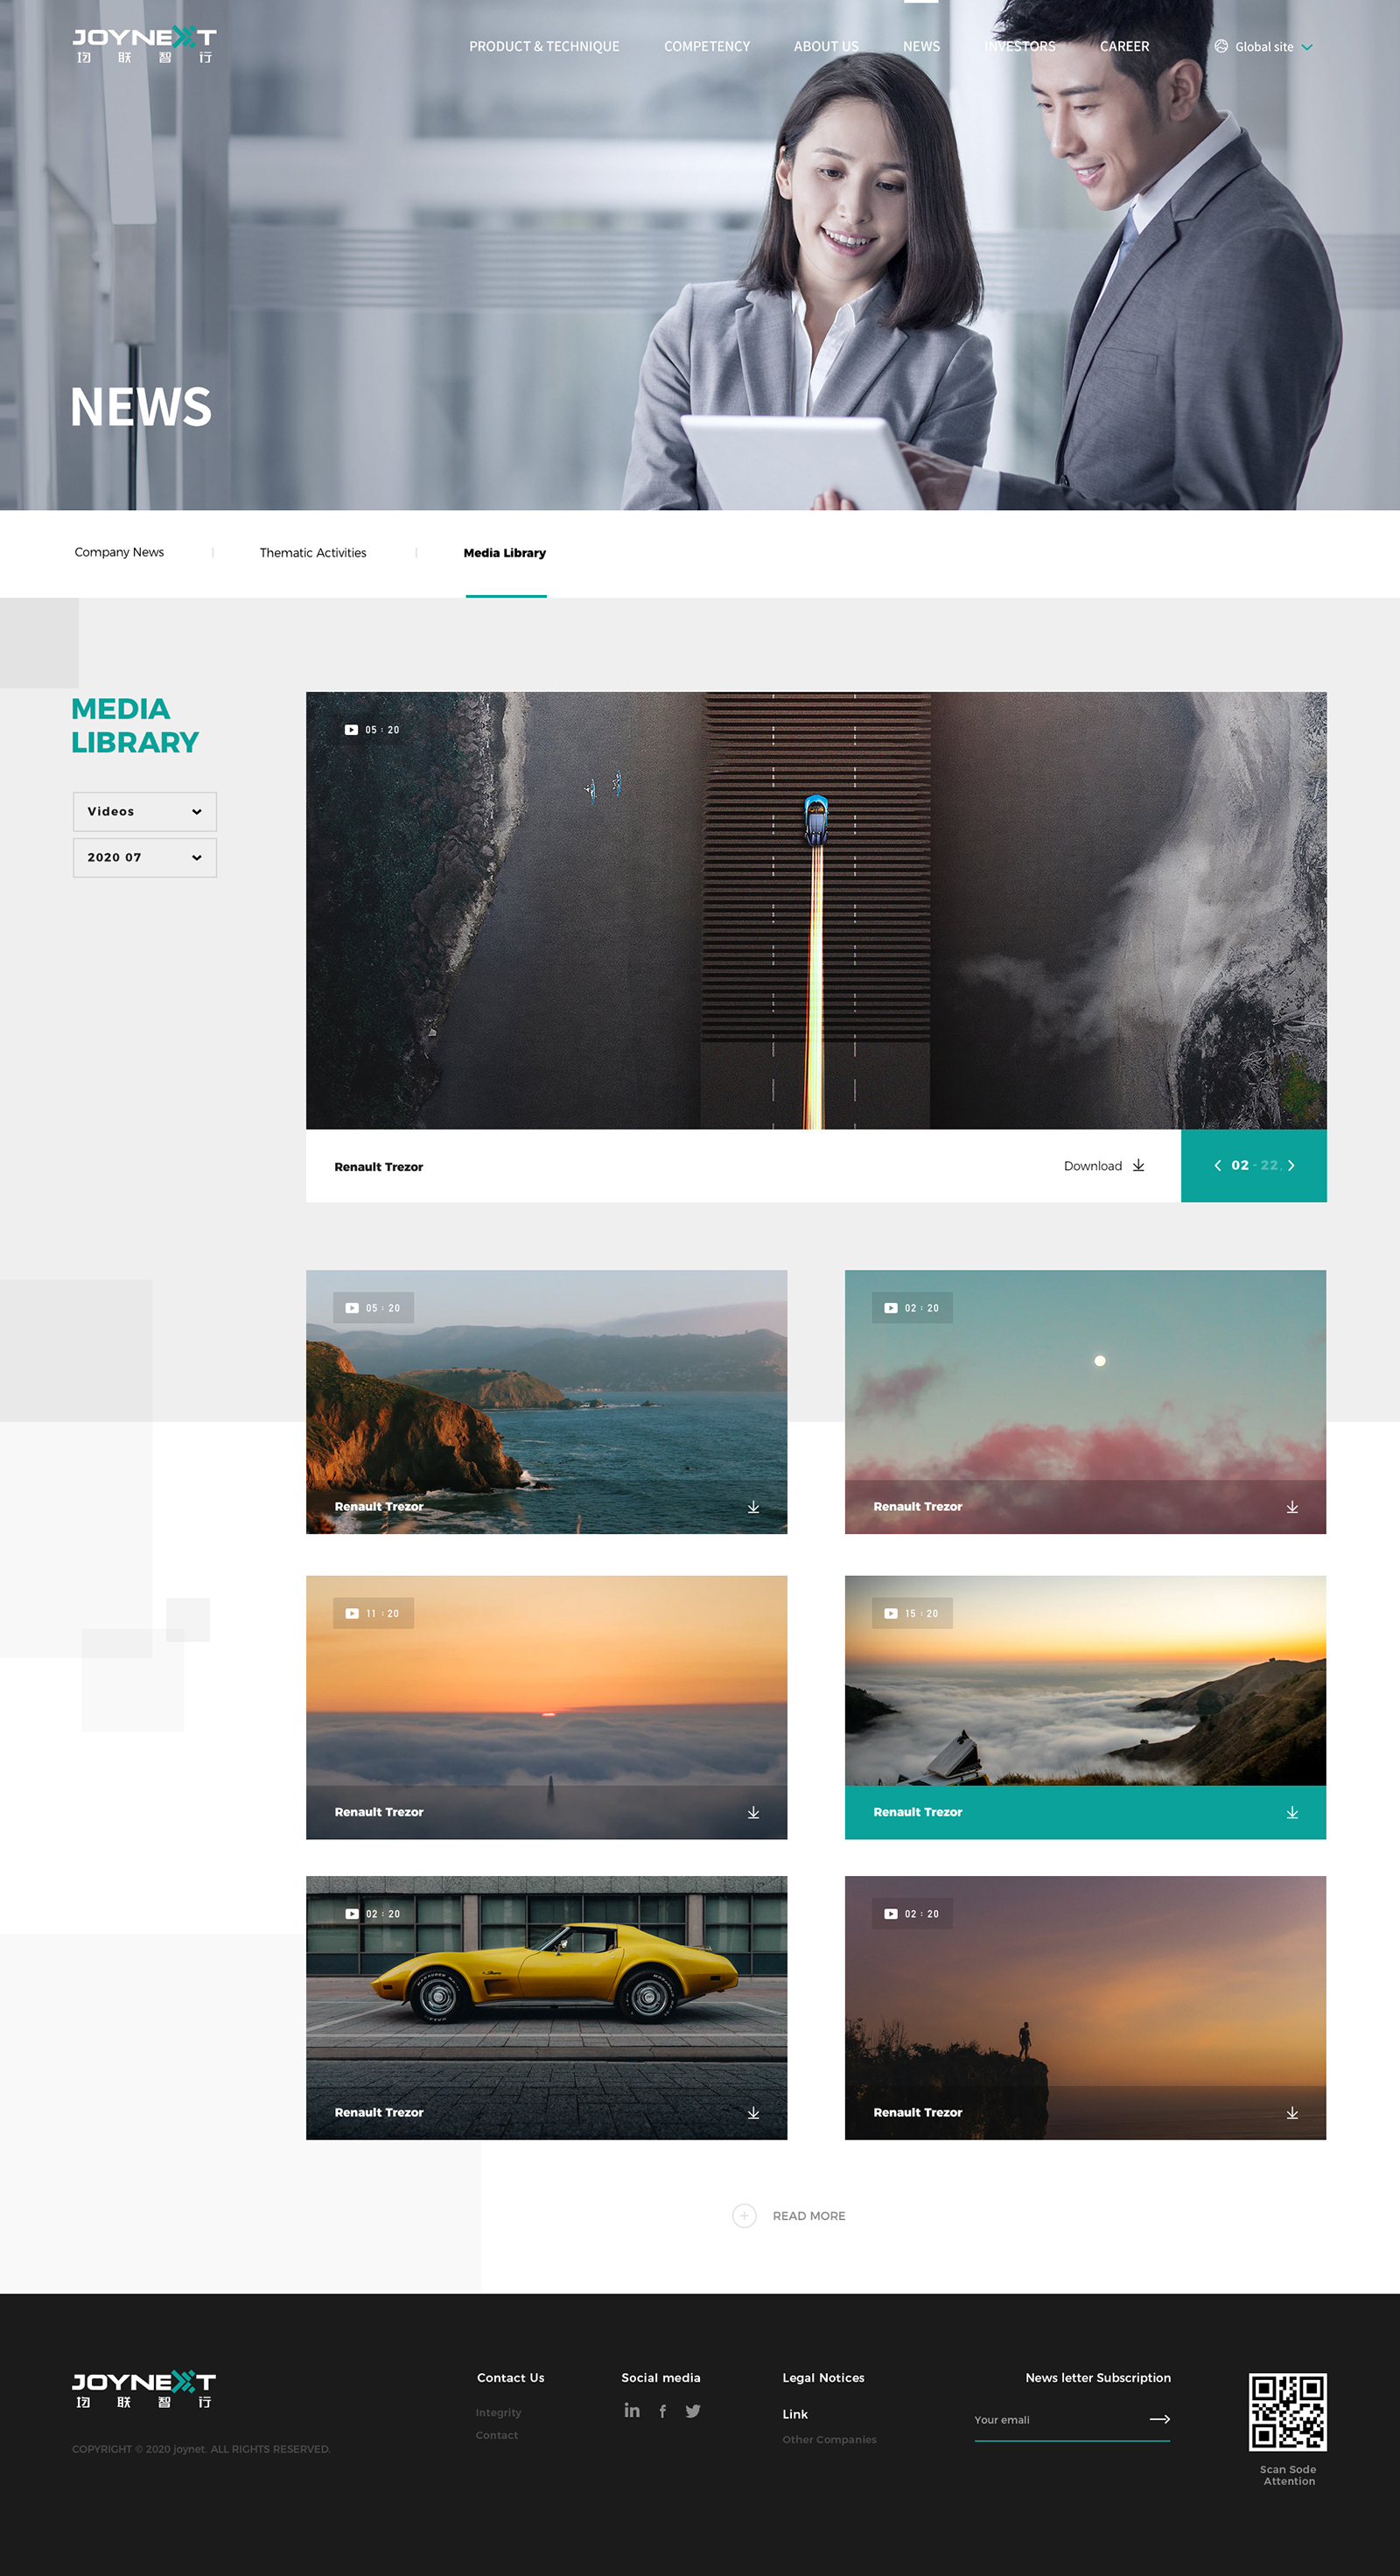Viewport: 1400px width, 2576px height.
Task: Click the LinkedIn icon in footer
Action: (x=632, y=2410)
